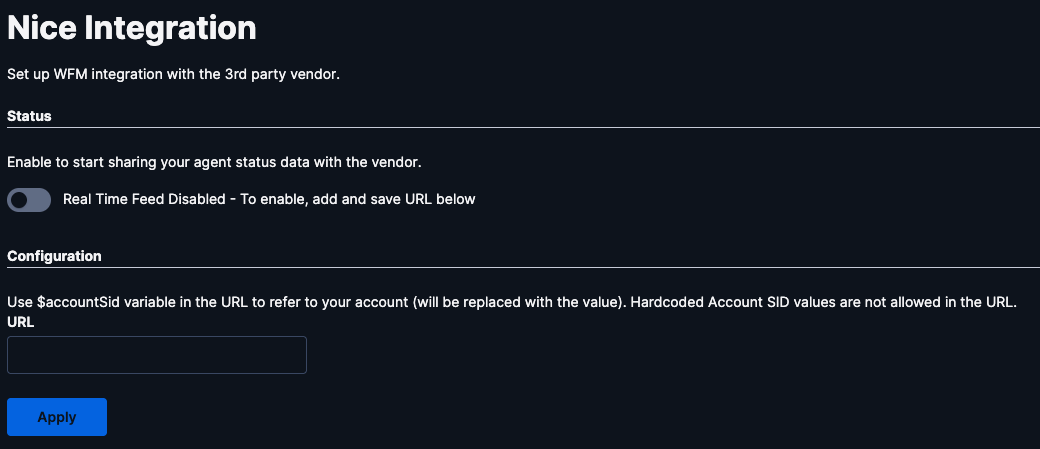This screenshot has height=449, width=1040.
Task: Click the divider line under Configuration
Action: [x=523, y=267]
